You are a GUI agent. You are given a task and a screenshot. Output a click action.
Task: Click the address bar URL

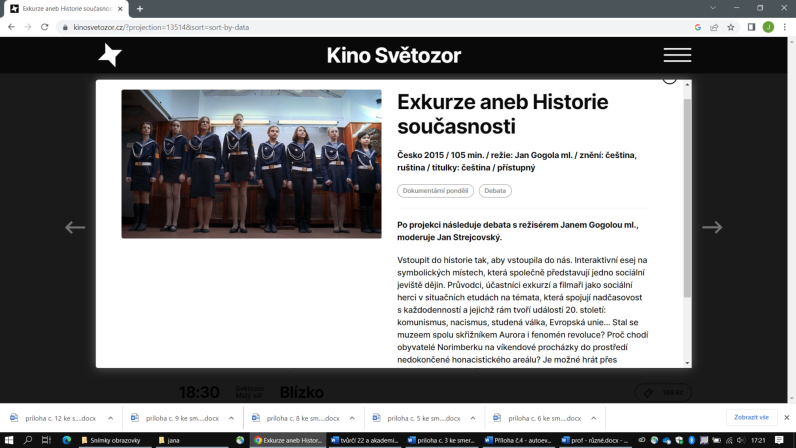pyautogui.click(x=161, y=27)
